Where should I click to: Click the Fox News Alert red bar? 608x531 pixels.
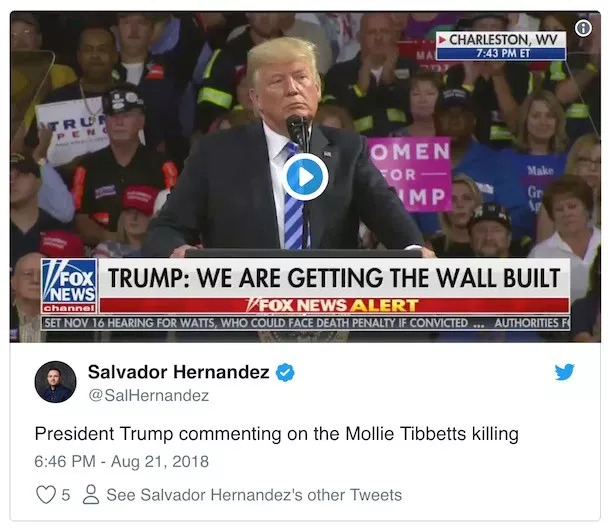point(334,305)
